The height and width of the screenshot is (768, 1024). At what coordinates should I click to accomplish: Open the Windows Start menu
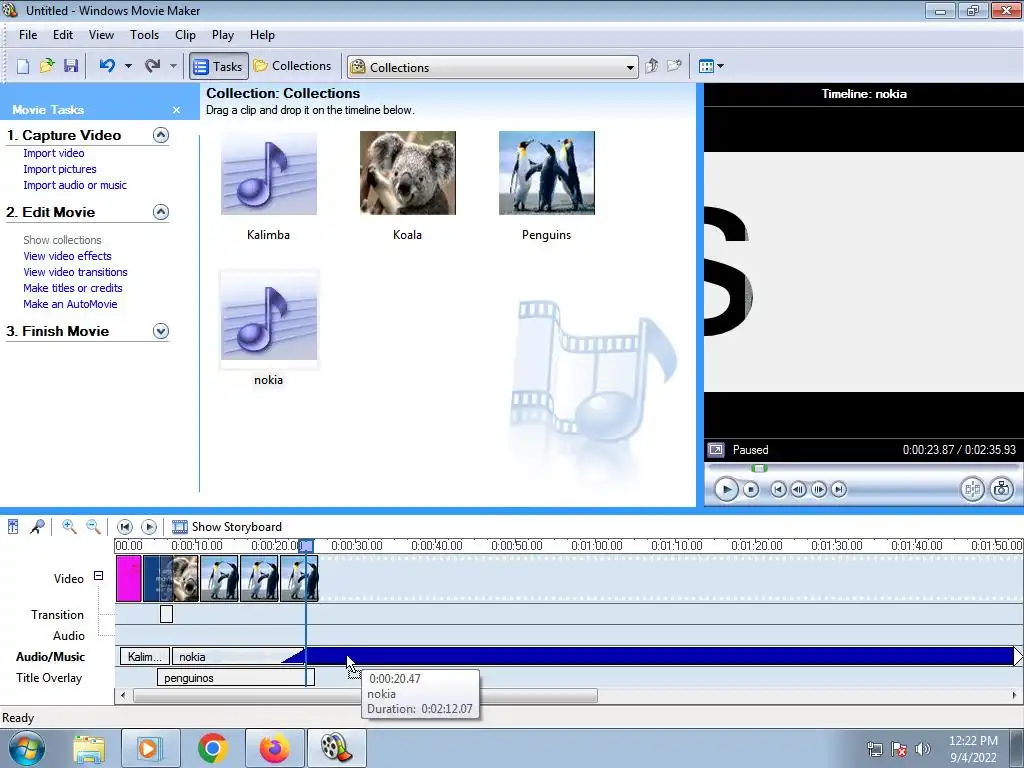coord(26,748)
